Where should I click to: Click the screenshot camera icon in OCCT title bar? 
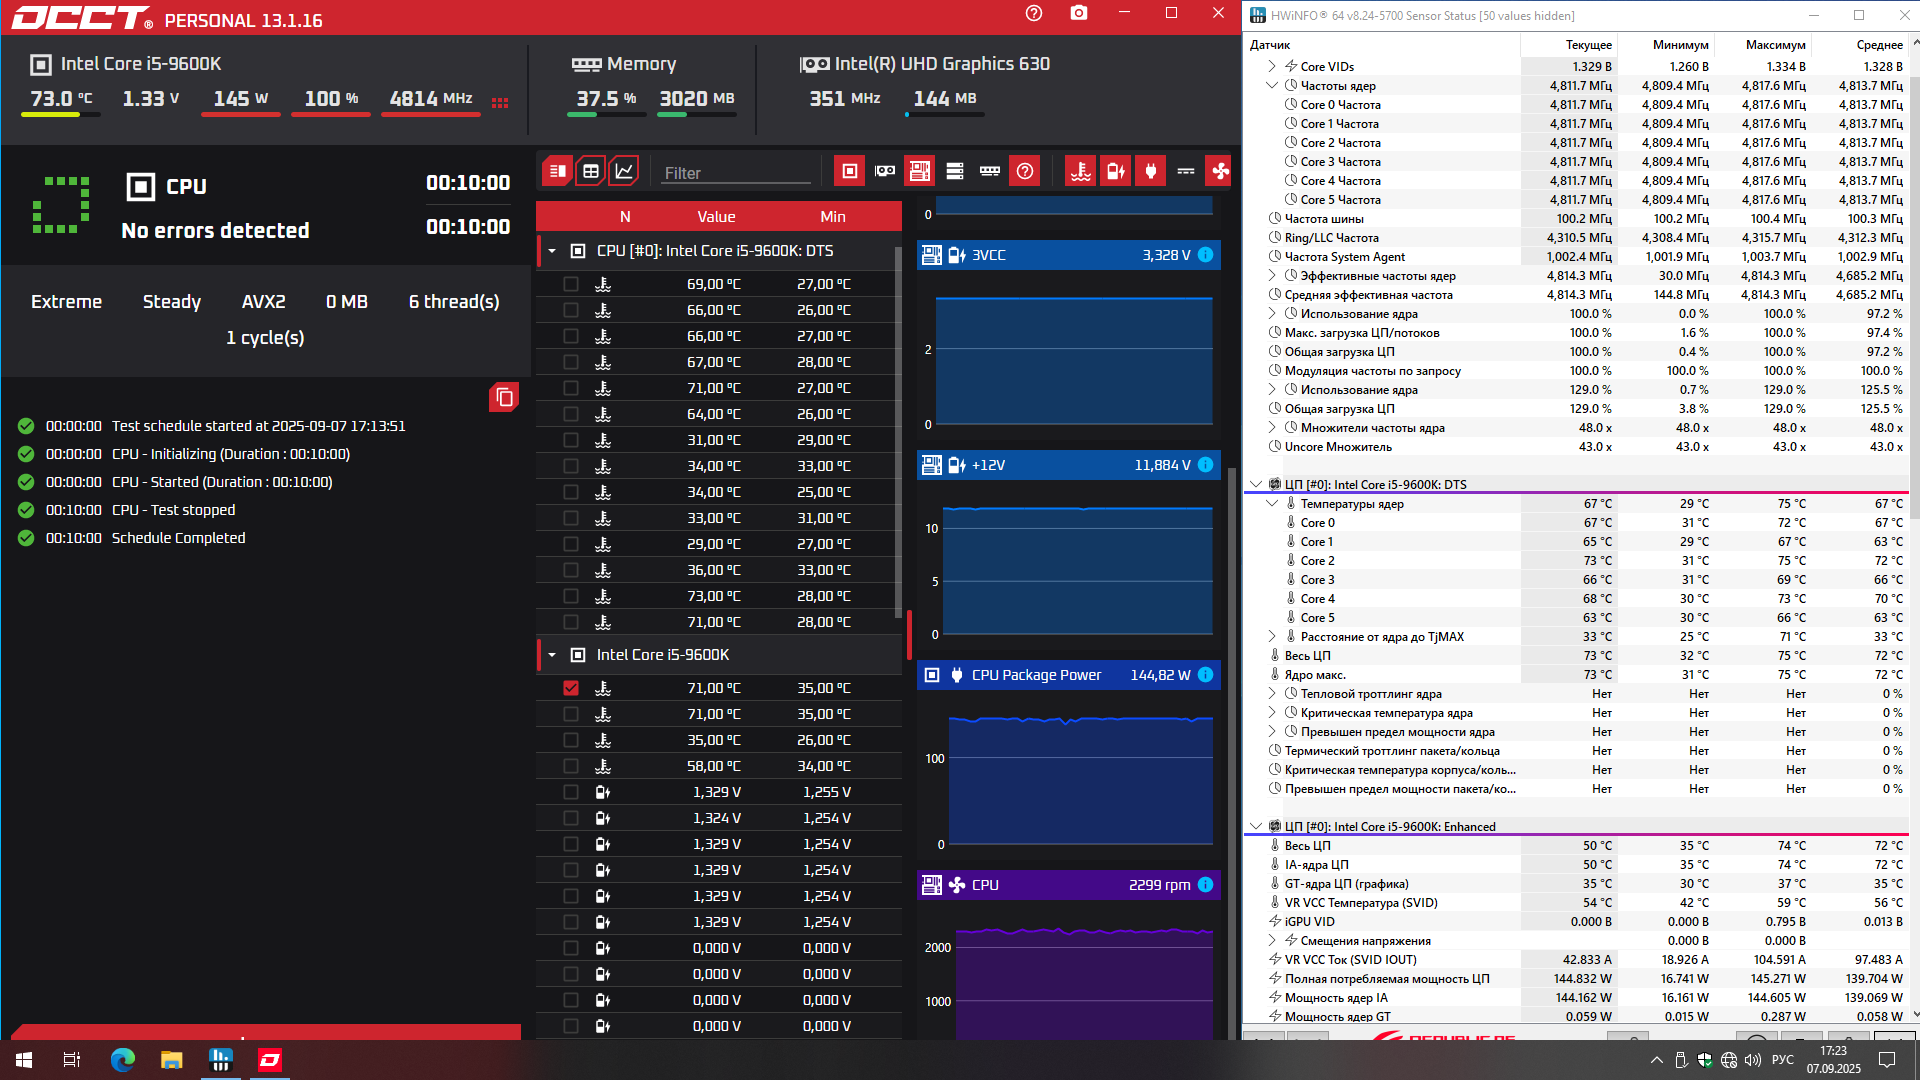click(x=1078, y=13)
